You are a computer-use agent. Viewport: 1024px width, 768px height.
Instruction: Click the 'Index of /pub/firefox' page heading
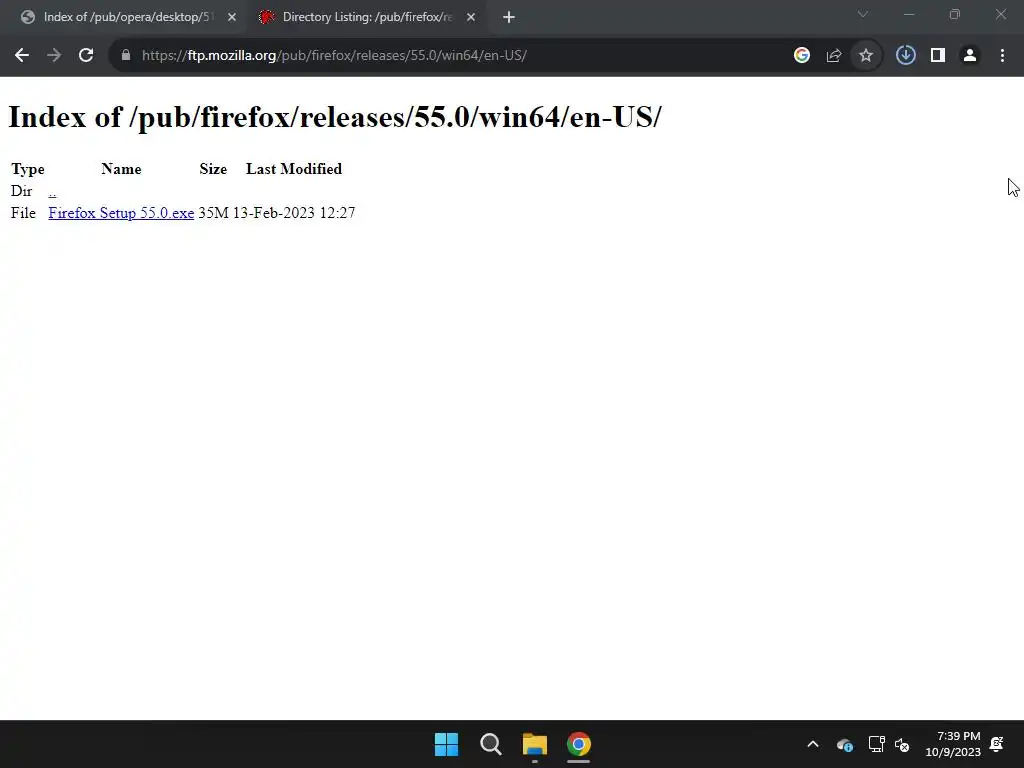tap(334, 118)
